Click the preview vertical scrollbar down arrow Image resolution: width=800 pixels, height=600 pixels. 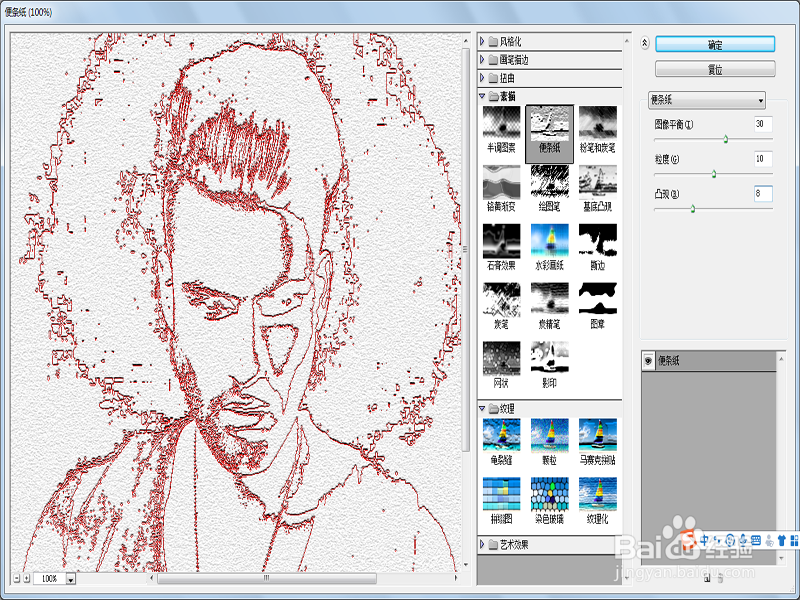pyautogui.click(x=465, y=565)
